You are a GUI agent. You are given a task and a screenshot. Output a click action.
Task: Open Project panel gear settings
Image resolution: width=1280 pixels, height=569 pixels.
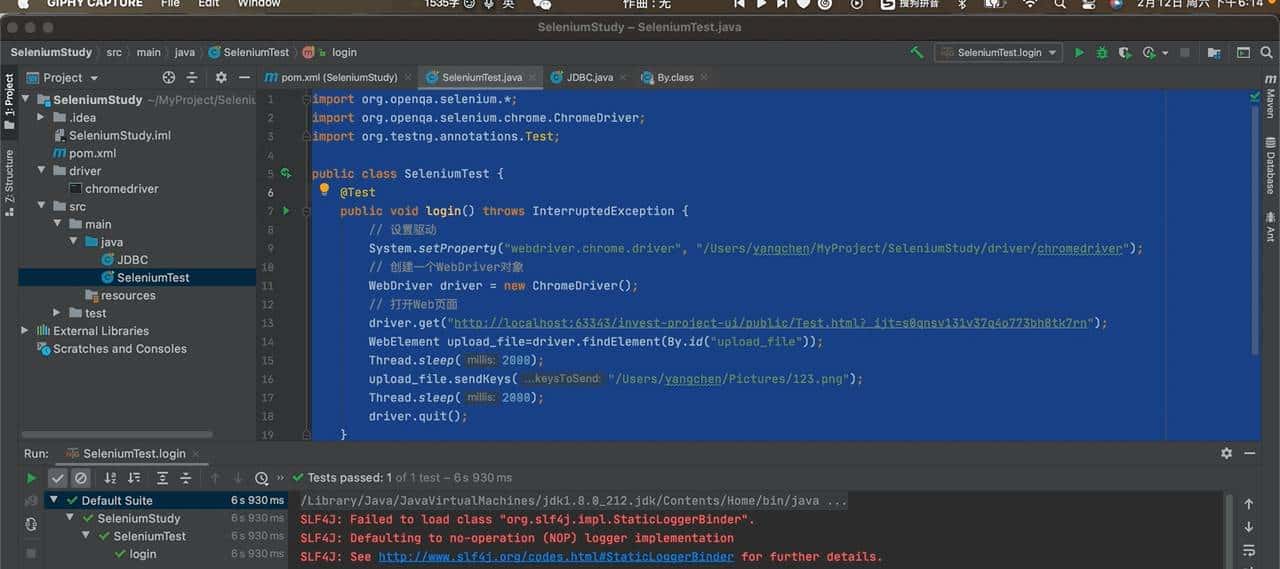tap(220, 77)
